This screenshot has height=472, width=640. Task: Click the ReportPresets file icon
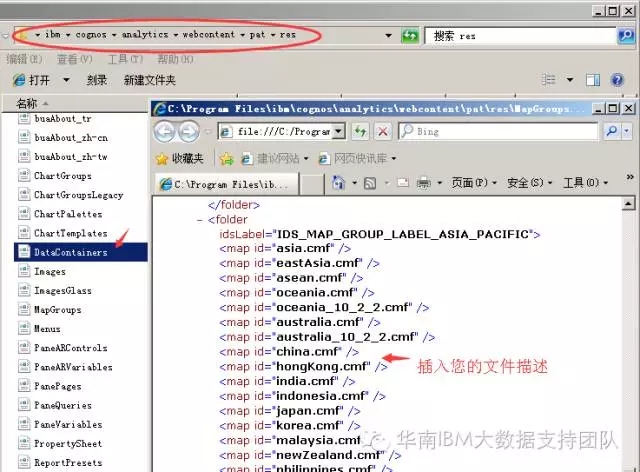click(24, 462)
